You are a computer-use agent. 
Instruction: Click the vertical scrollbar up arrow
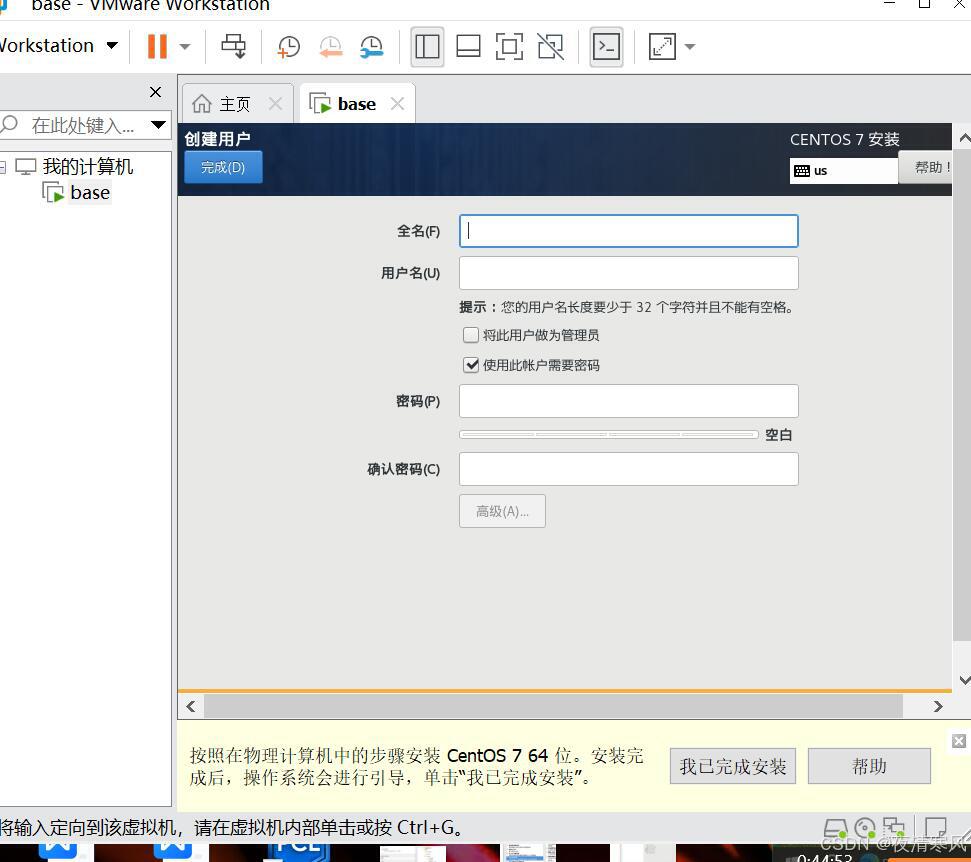point(964,137)
